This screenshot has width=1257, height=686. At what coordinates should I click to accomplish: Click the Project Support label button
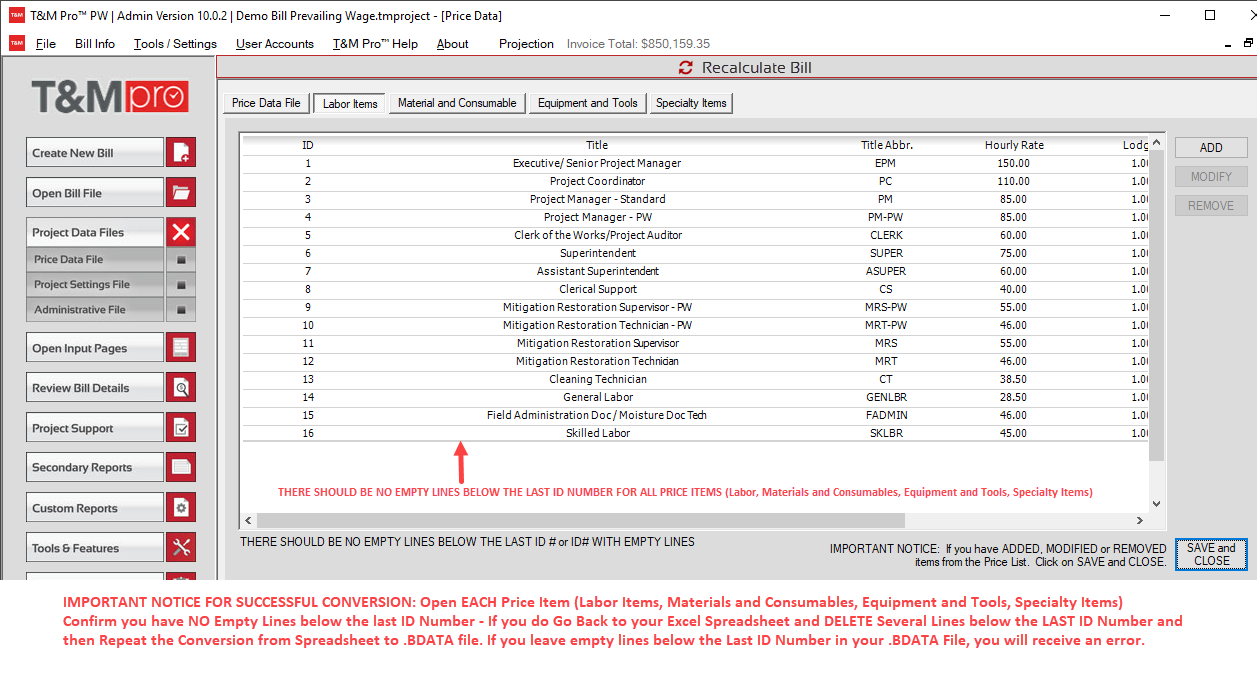94,428
